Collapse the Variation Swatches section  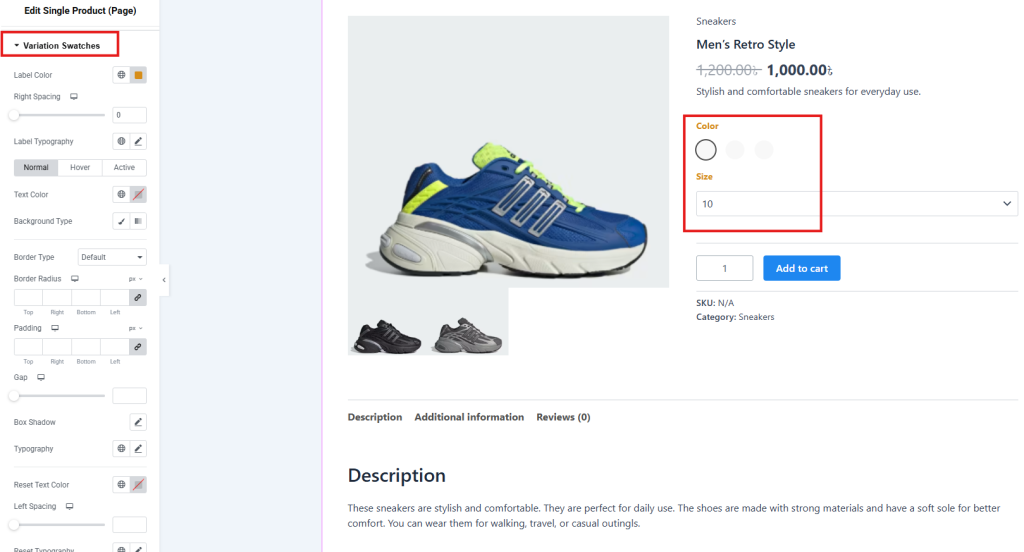pyautogui.click(x=58, y=46)
